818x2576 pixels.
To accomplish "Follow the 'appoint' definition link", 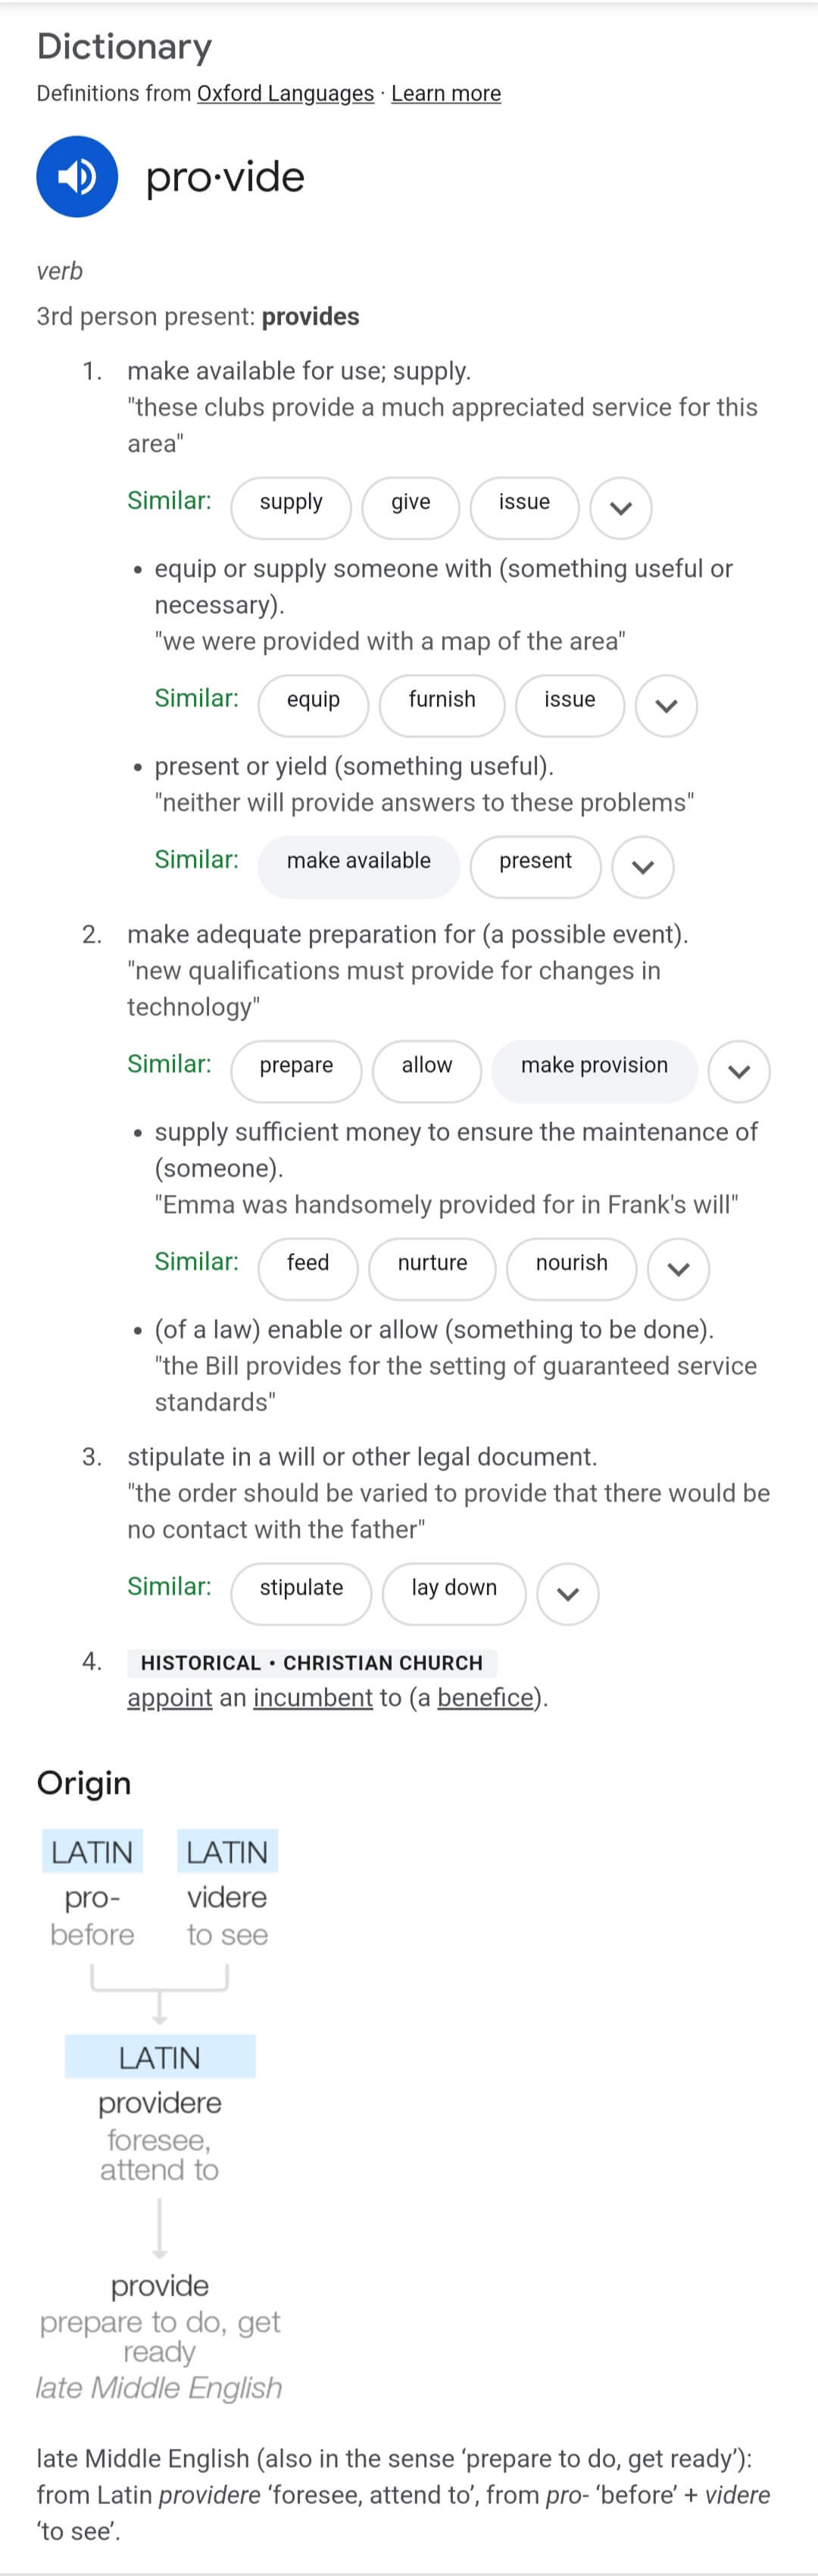I will pos(170,1698).
